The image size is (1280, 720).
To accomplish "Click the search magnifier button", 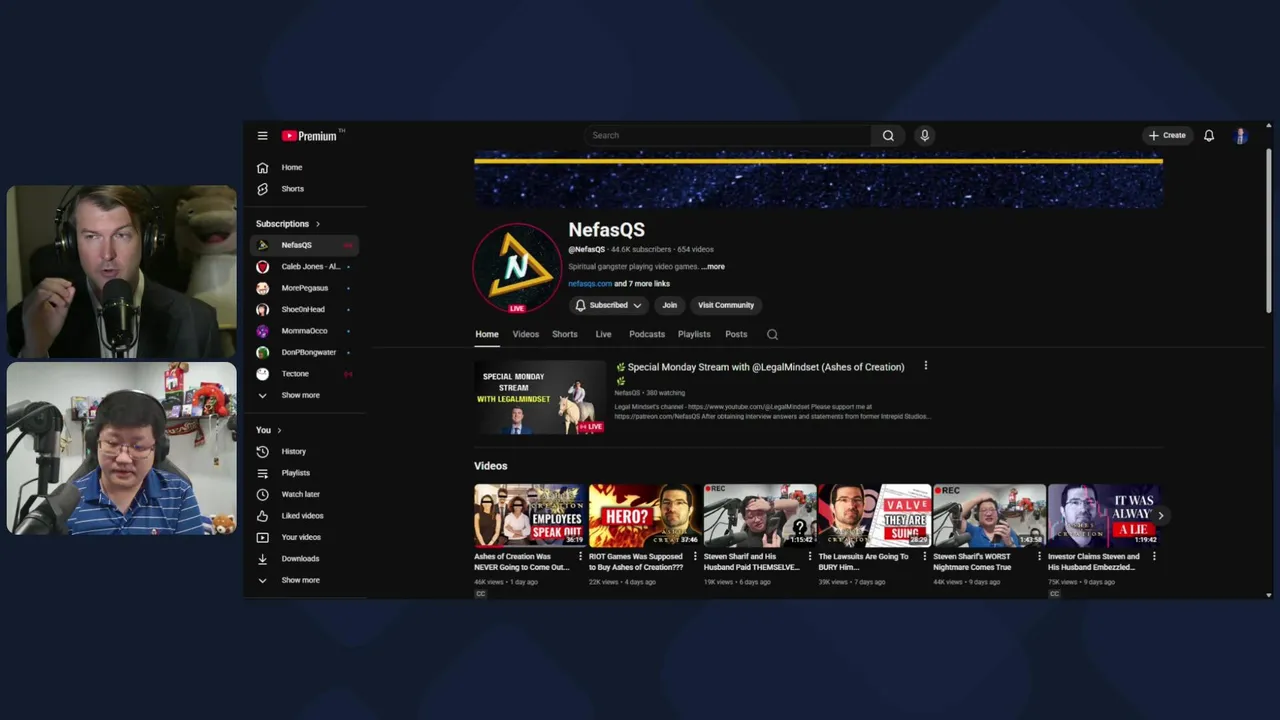I will pyautogui.click(x=888, y=135).
